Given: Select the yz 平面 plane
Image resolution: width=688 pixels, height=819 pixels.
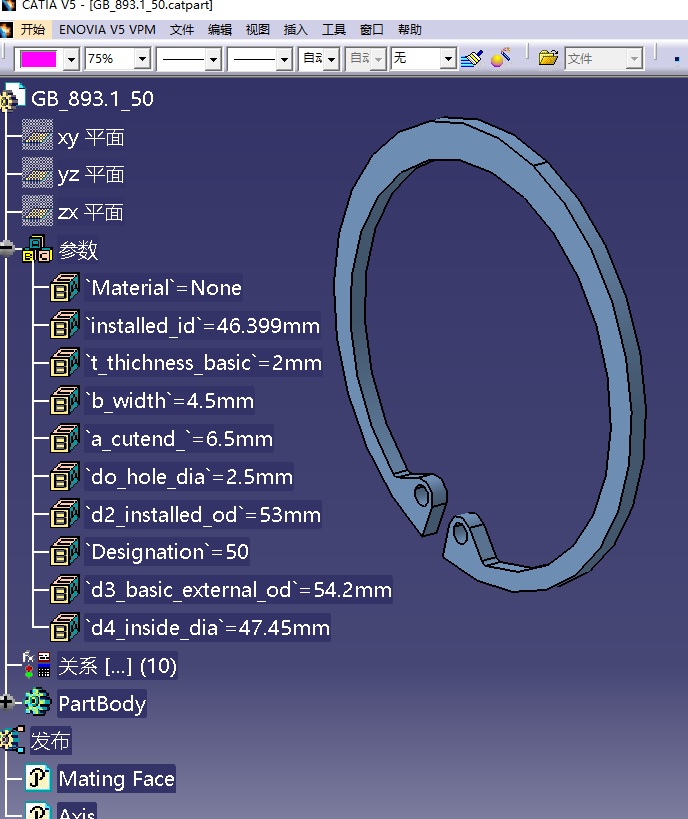Looking at the screenshot, I should coord(91,174).
